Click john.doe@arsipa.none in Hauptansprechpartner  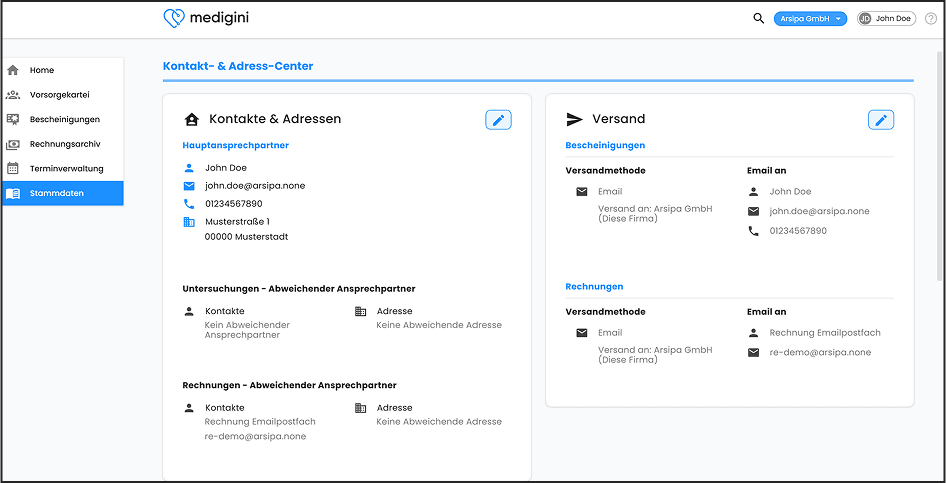tap(255, 186)
